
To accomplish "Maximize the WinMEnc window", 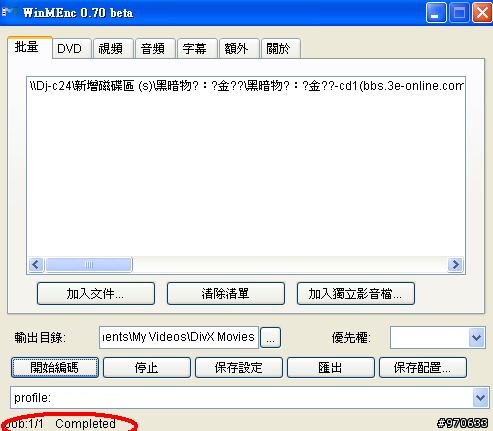I will pos(459,13).
